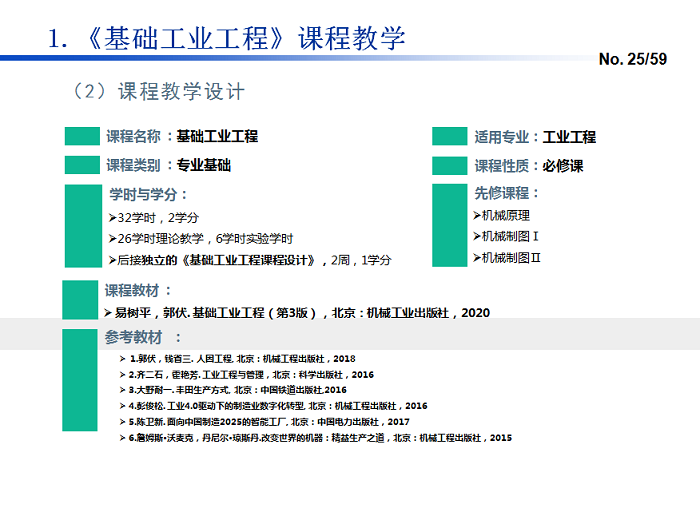700x520 pixels.
Task: Select the slide number No. 25/59
Action: tap(632, 60)
